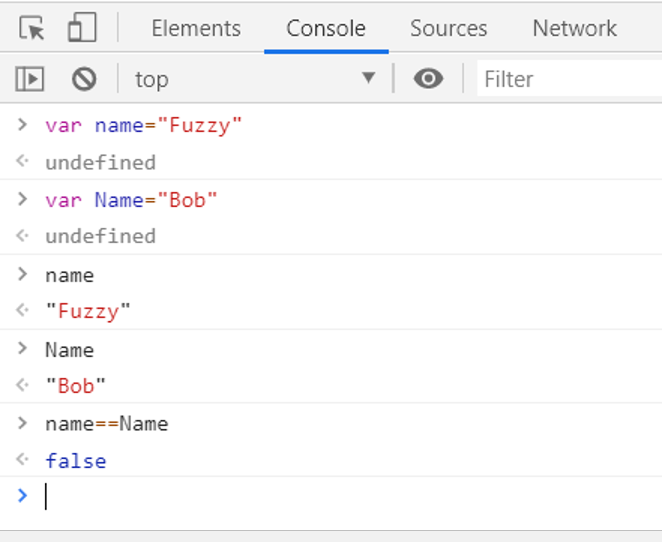Open the live expression eye icon
The height and width of the screenshot is (542, 662).
[x=428, y=79]
